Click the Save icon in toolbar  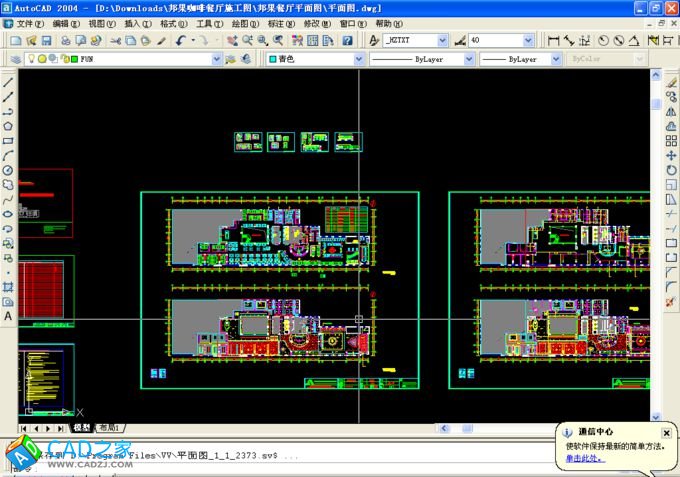[x=46, y=41]
